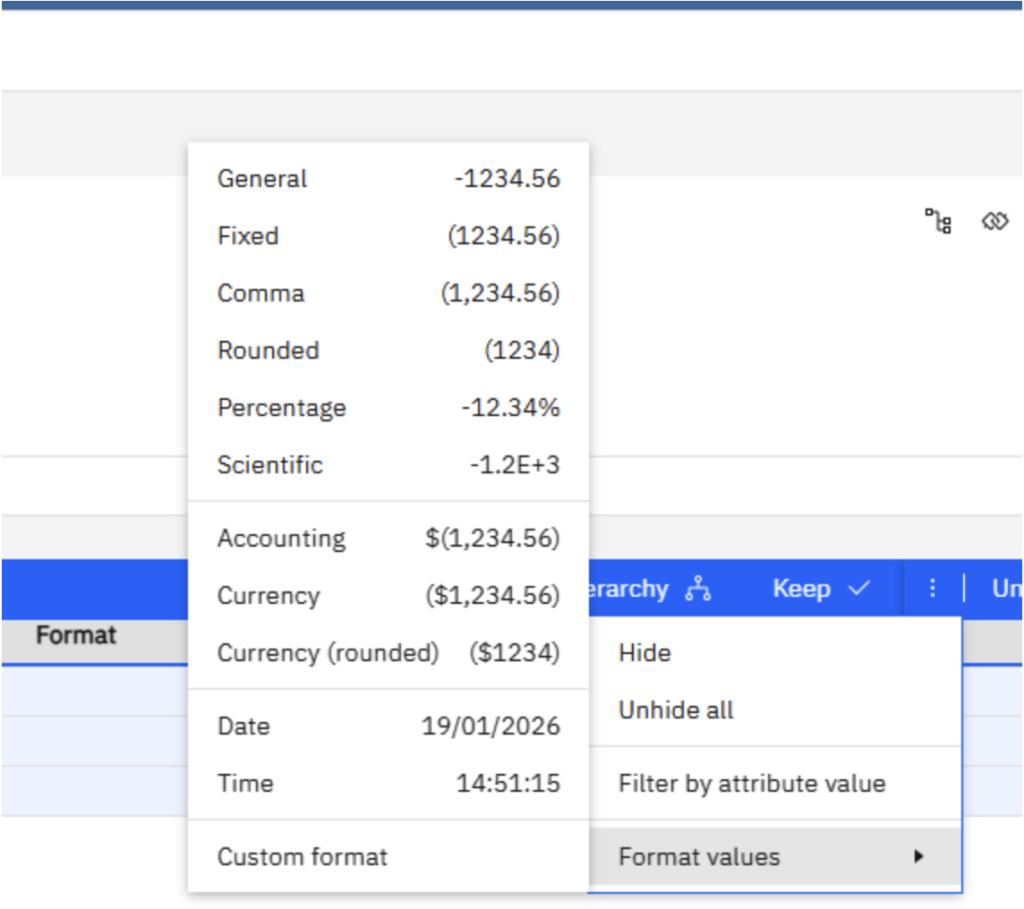Select Filter by attribute value
This screenshot has width=1024, height=909.
(x=752, y=784)
